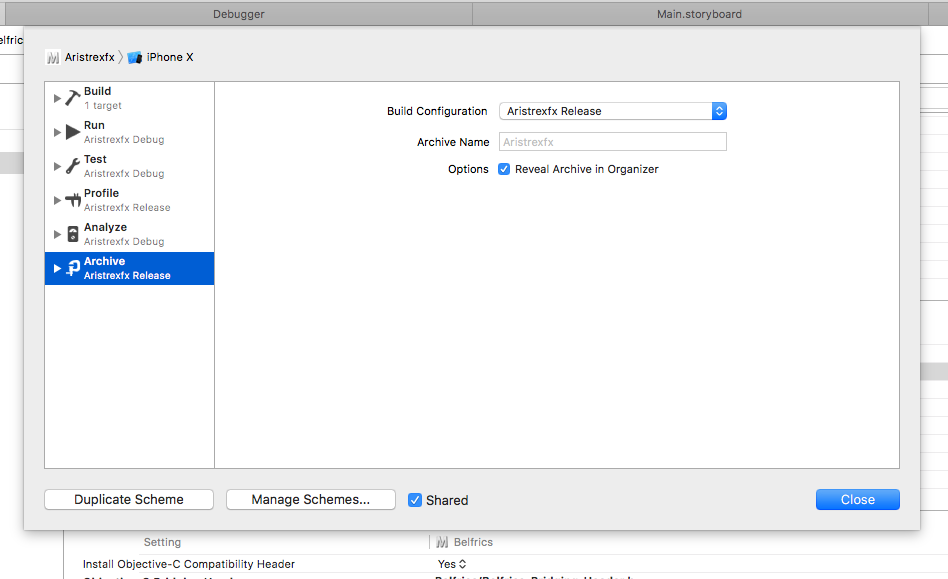The height and width of the screenshot is (579, 948).
Task: Expand the Build action disclosure triangle
Action: tap(57, 98)
